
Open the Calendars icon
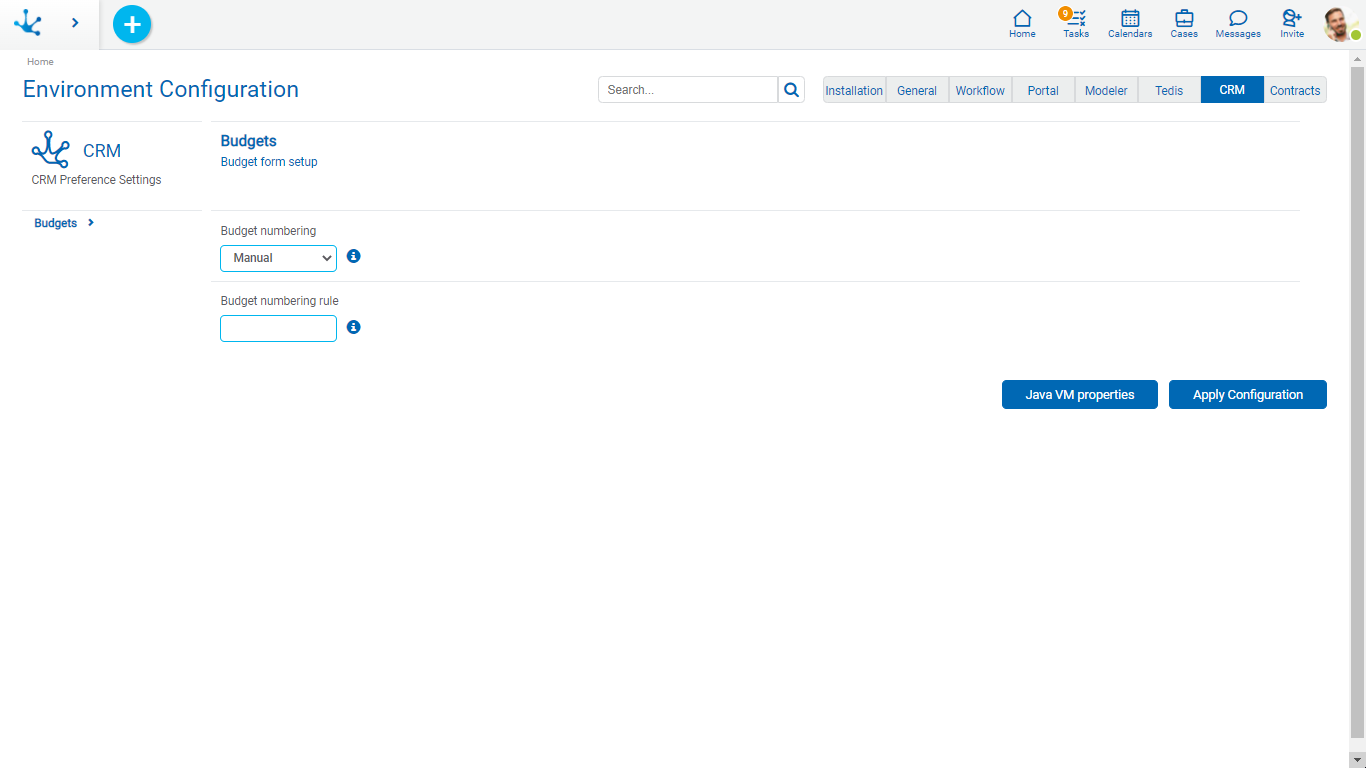1130,24
